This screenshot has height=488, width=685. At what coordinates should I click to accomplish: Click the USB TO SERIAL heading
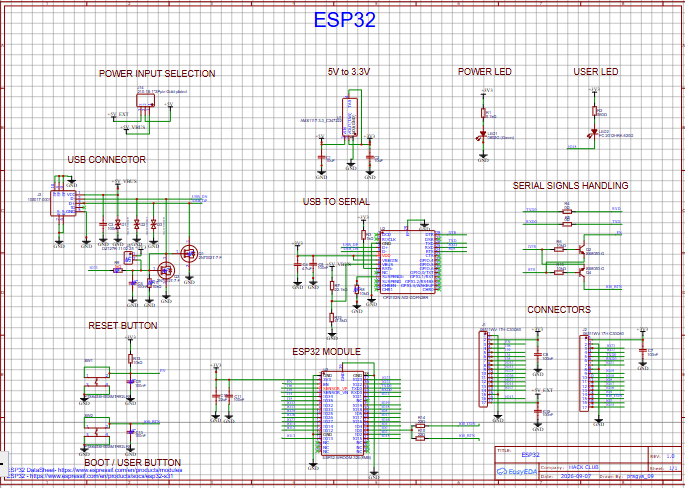click(x=336, y=201)
